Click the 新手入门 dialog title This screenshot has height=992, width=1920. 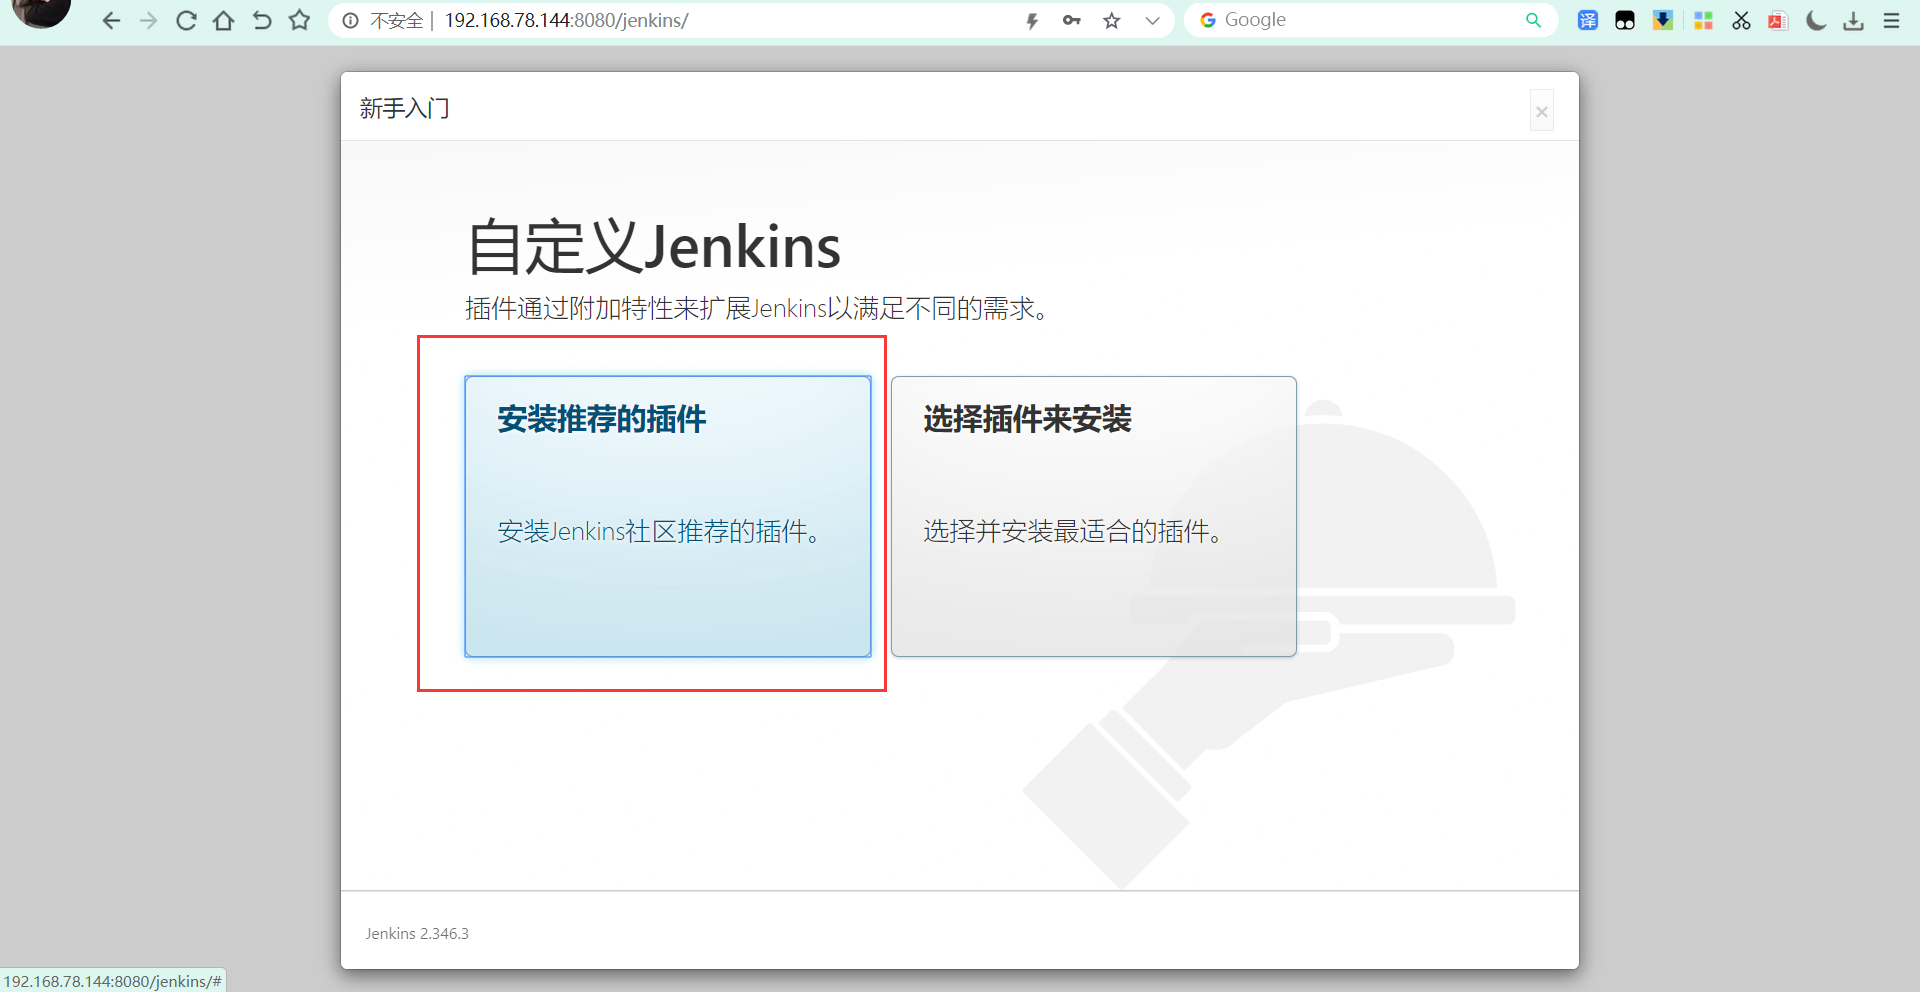pyautogui.click(x=405, y=108)
